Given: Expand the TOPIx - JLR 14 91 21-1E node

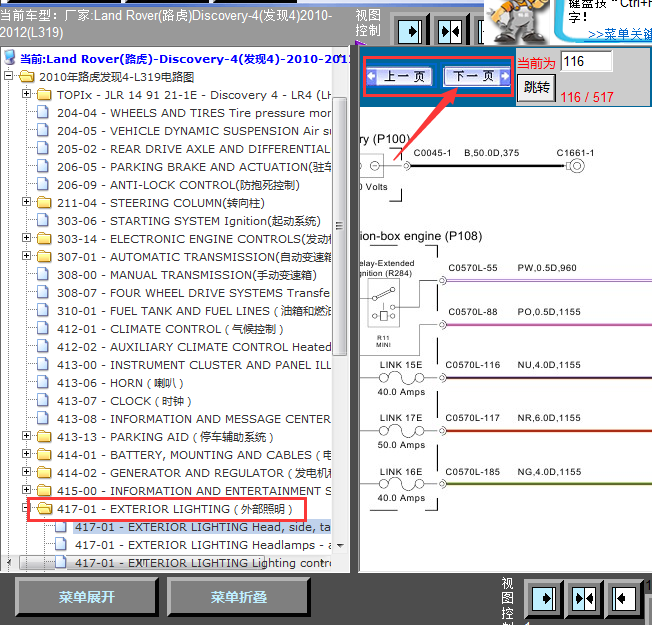Looking at the screenshot, I should pos(27,94).
